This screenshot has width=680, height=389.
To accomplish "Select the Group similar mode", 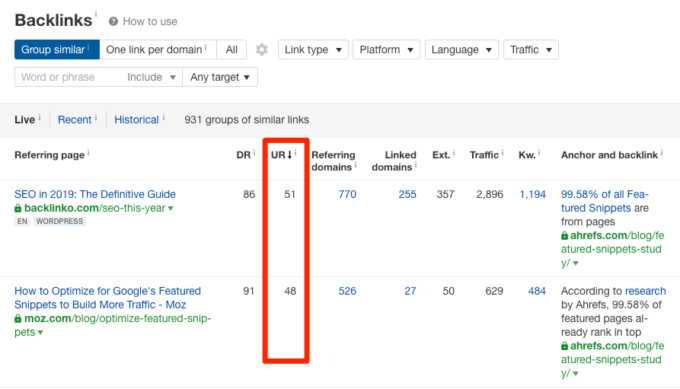I will coord(57,49).
